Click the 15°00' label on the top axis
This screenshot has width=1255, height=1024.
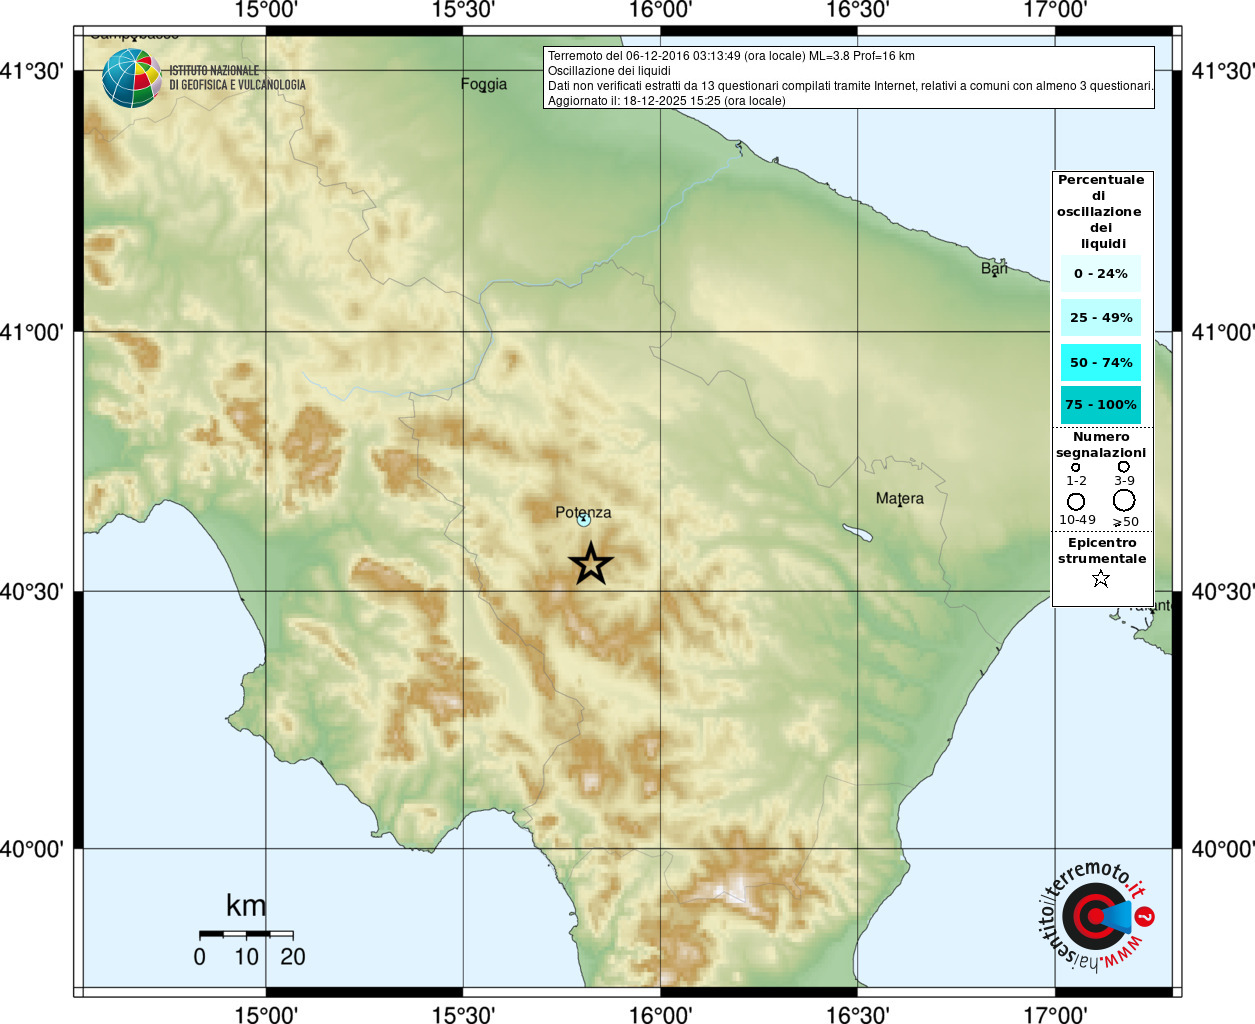pos(266,10)
